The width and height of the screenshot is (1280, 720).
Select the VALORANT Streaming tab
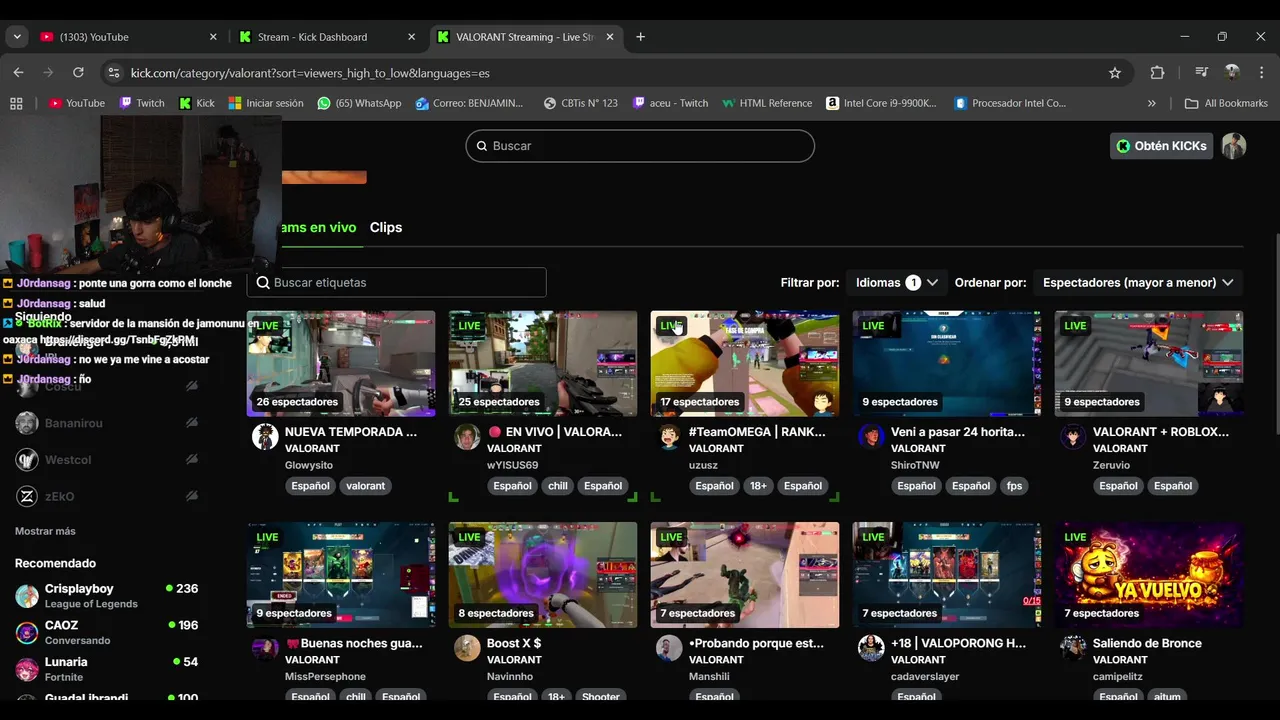(525, 37)
